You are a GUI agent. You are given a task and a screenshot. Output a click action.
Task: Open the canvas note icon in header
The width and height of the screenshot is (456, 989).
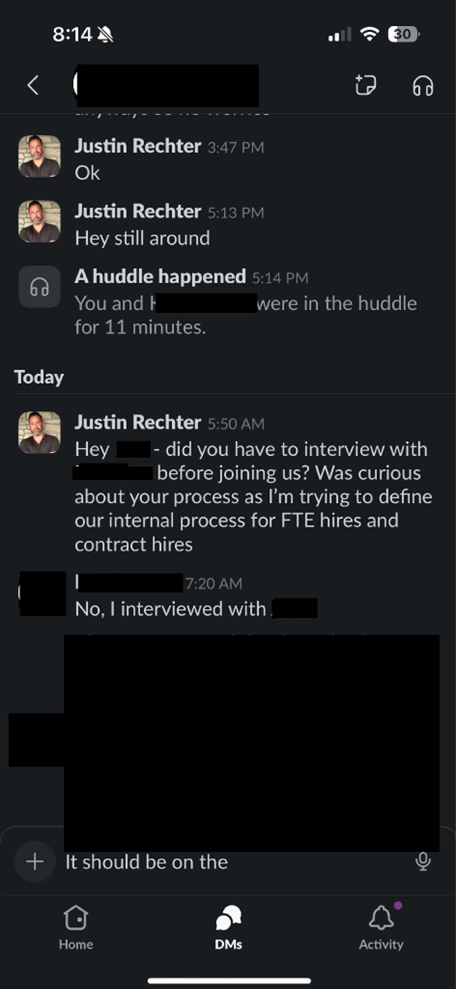point(366,85)
